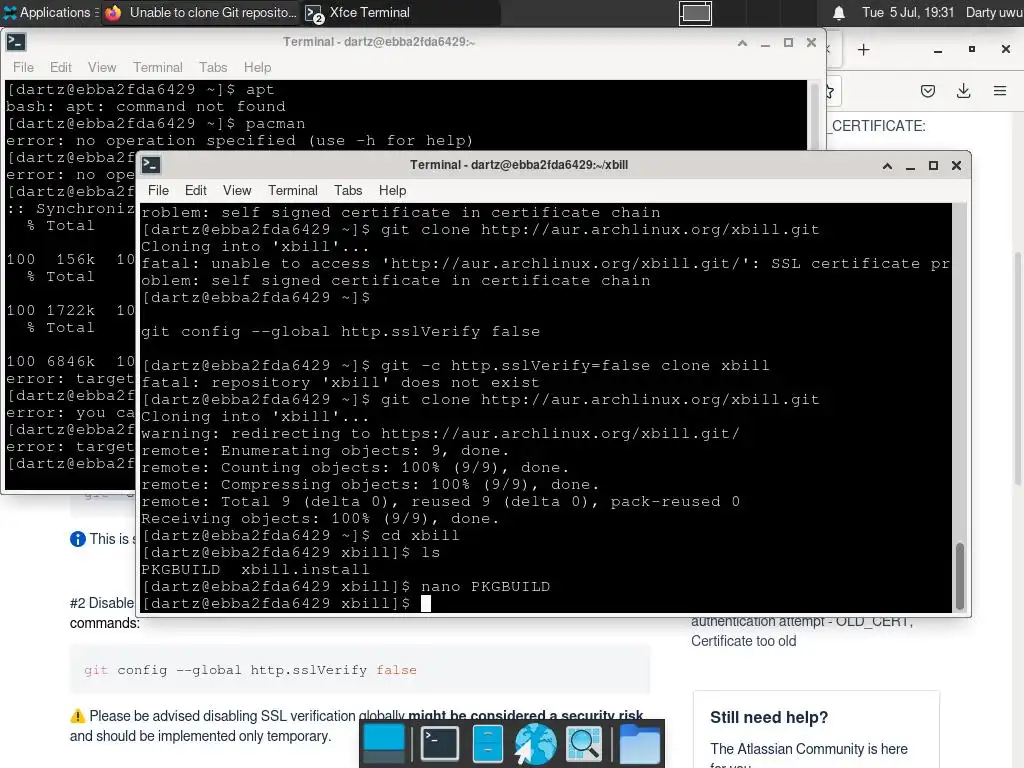Click 'Certificate too old' text on page
The width and height of the screenshot is (1024, 768).
743,641
